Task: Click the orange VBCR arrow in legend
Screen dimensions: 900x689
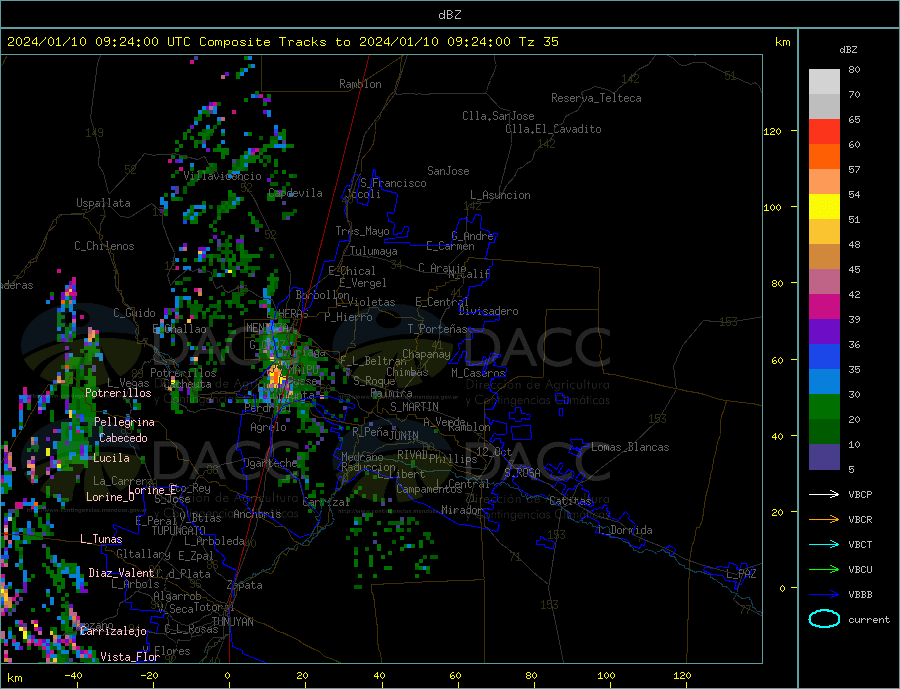Action: tap(824, 520)
